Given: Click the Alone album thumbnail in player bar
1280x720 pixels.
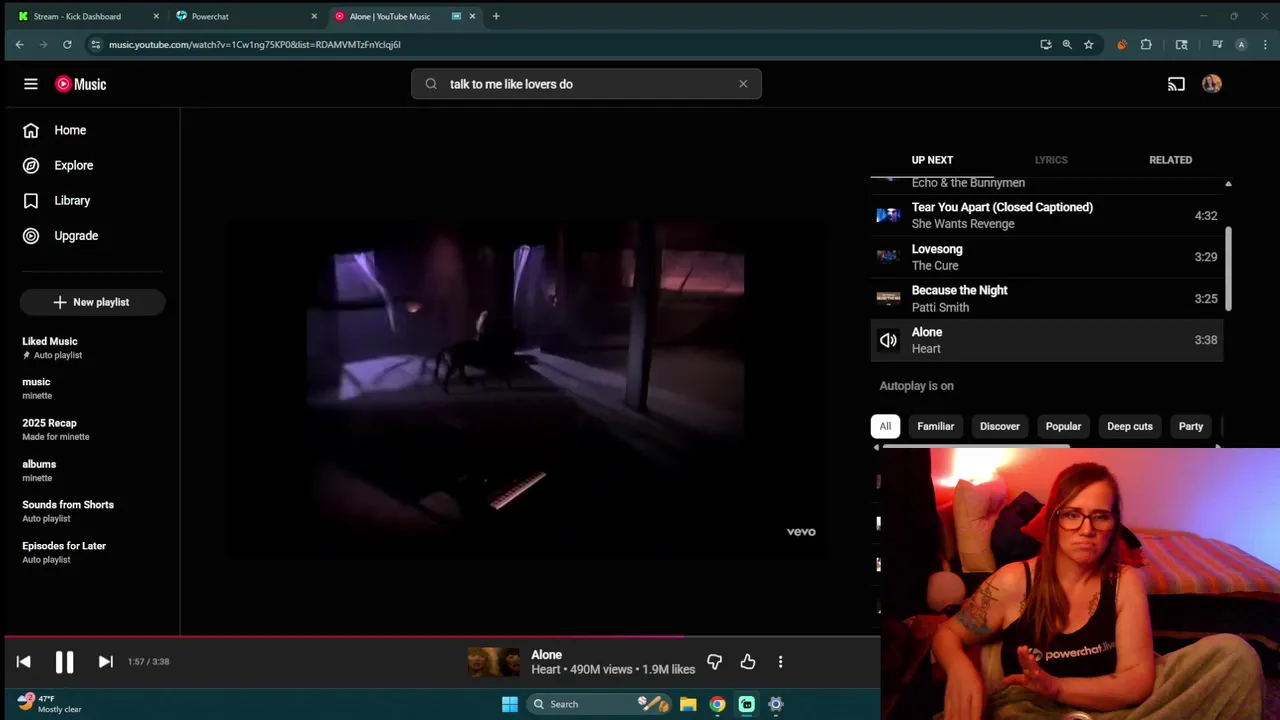Looking at the screenshot, I should 494,662.
